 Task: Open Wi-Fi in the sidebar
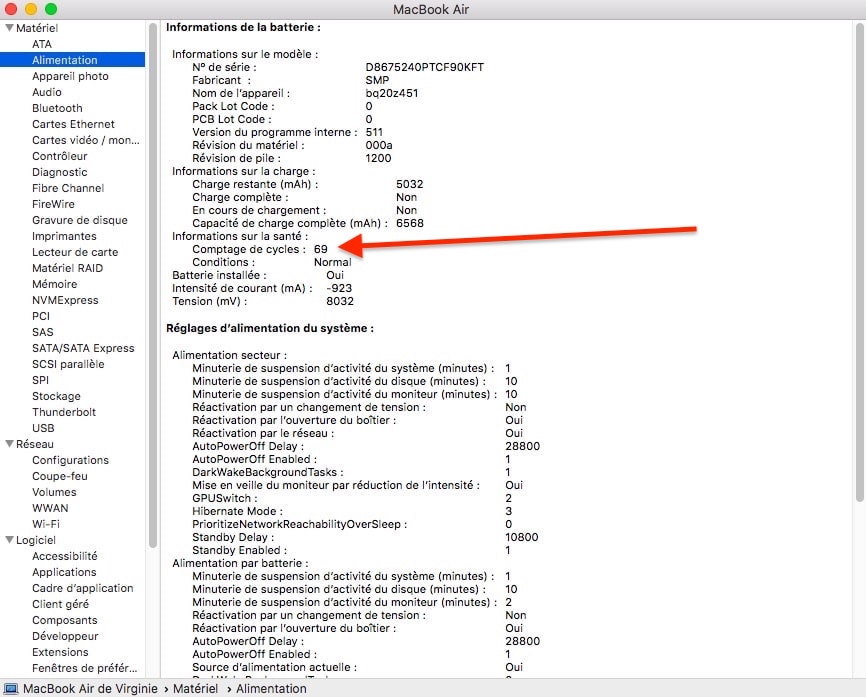46,525
